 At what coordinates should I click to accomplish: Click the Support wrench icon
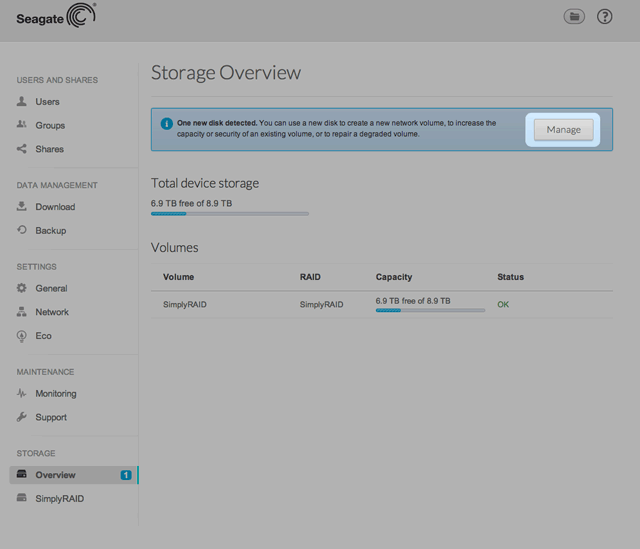click(x=22, y=417)
